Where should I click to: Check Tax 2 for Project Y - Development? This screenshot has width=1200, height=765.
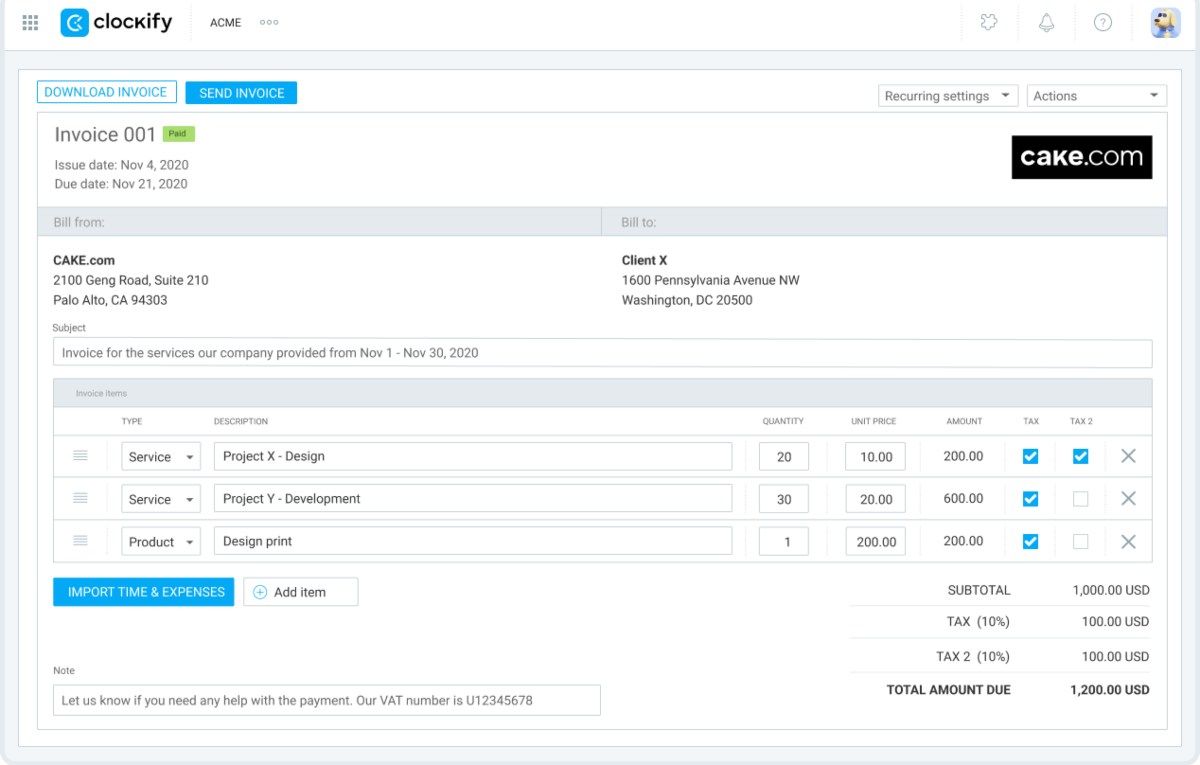(x=1080, y=499)
